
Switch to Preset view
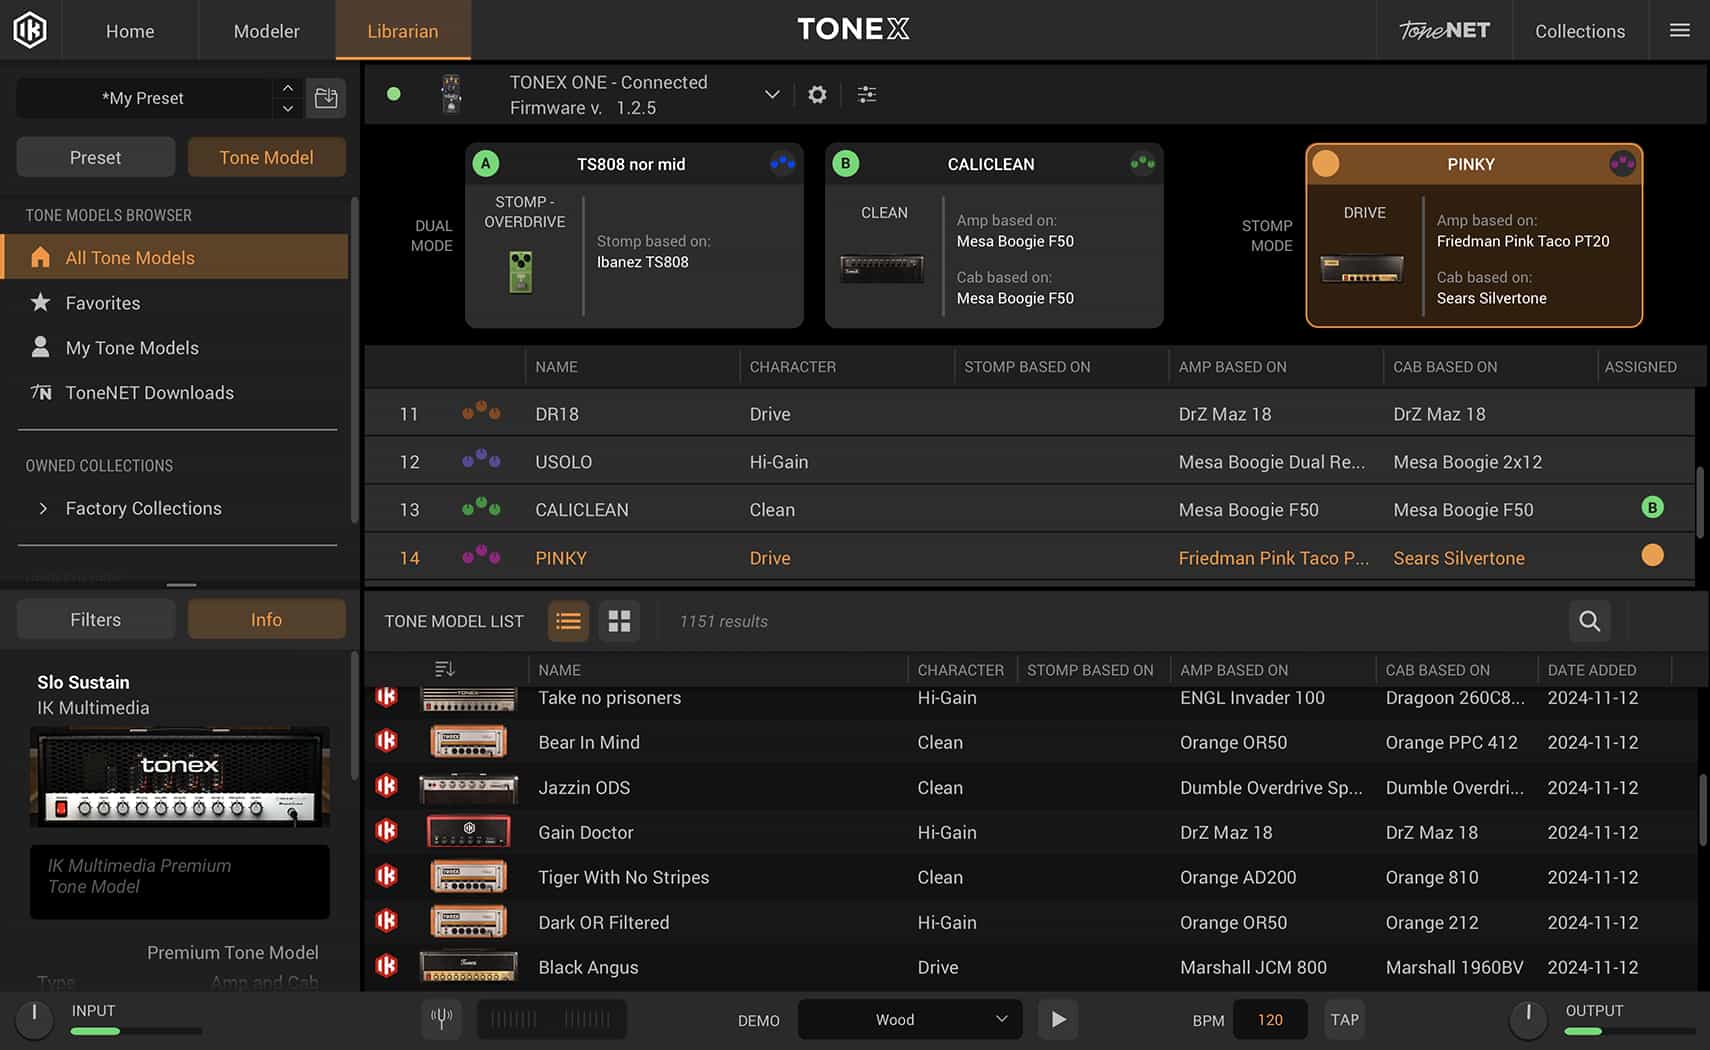pos(96,157)
